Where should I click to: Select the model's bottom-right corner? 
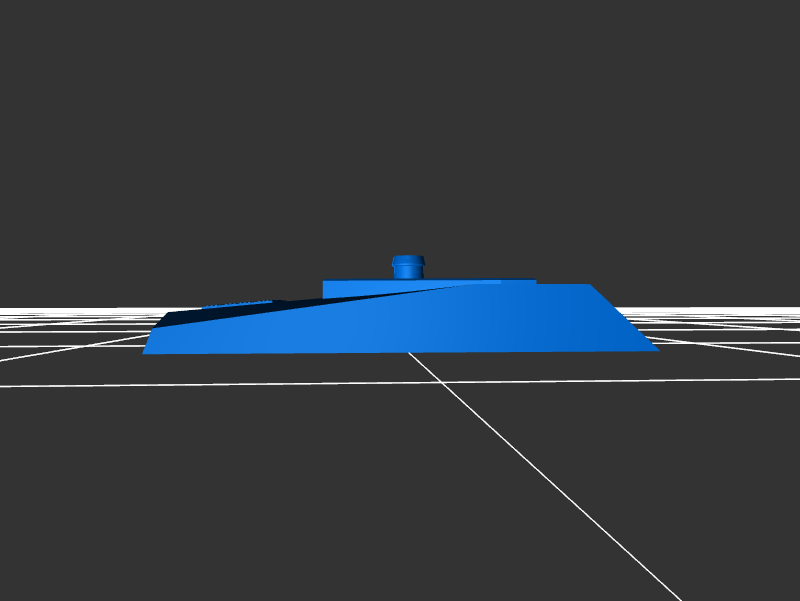657,349
